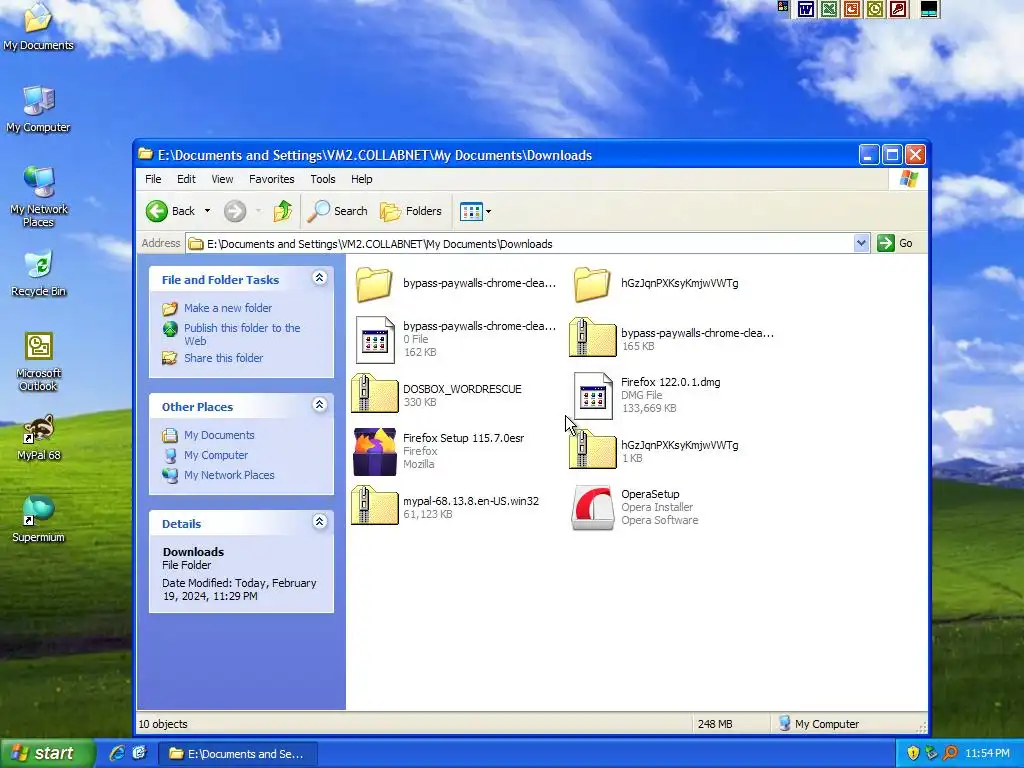
Task: Open the View menu
Action: point(222,179)
